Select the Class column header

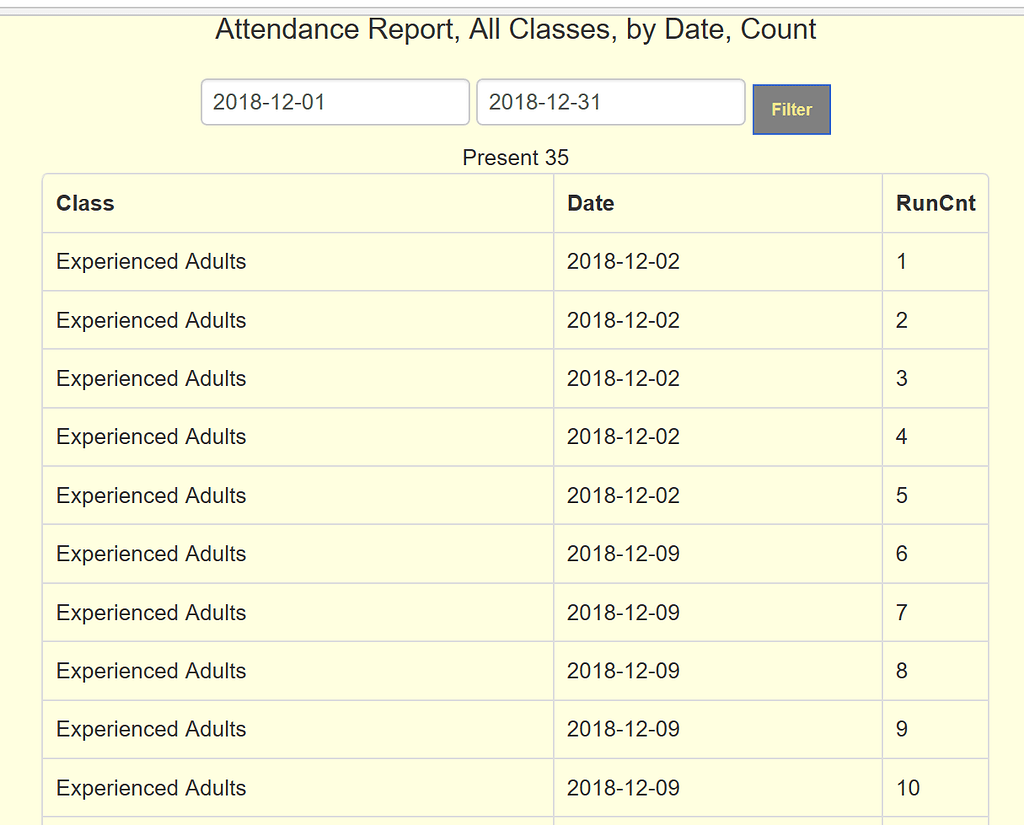(85, 203)
